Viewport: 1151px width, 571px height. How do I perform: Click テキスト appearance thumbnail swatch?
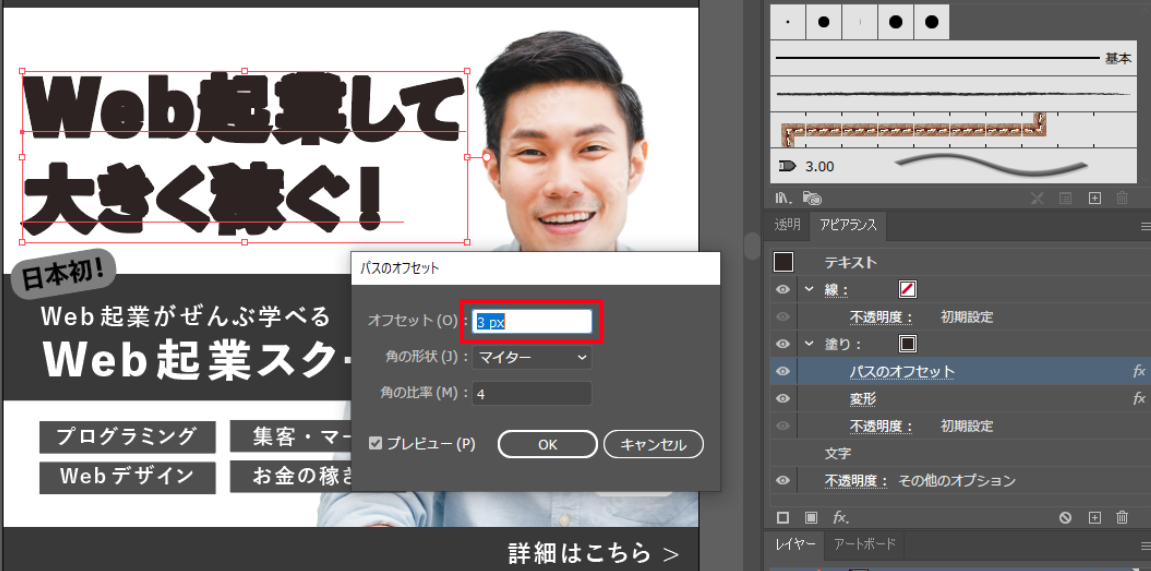pyautogui.click(x=784, y=262)
